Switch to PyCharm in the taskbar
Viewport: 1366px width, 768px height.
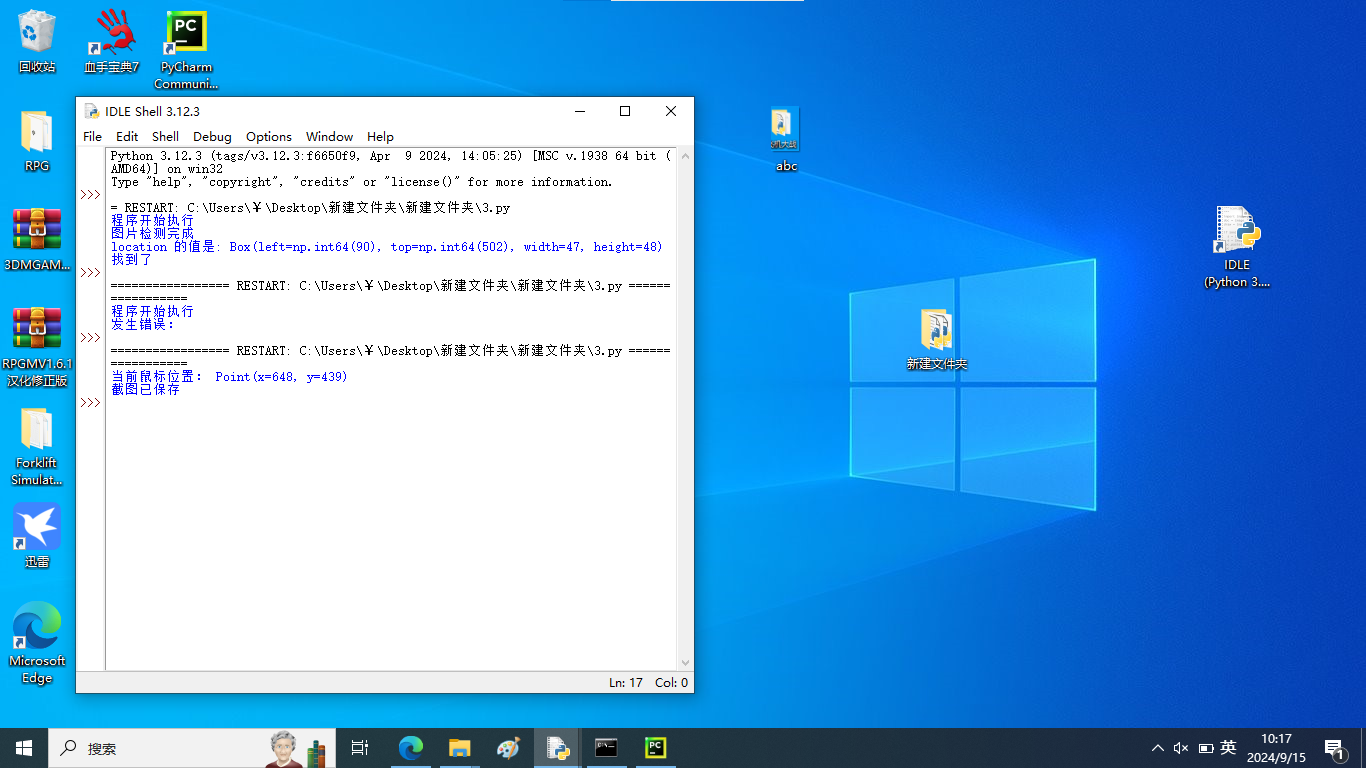[x=655, y=747]
